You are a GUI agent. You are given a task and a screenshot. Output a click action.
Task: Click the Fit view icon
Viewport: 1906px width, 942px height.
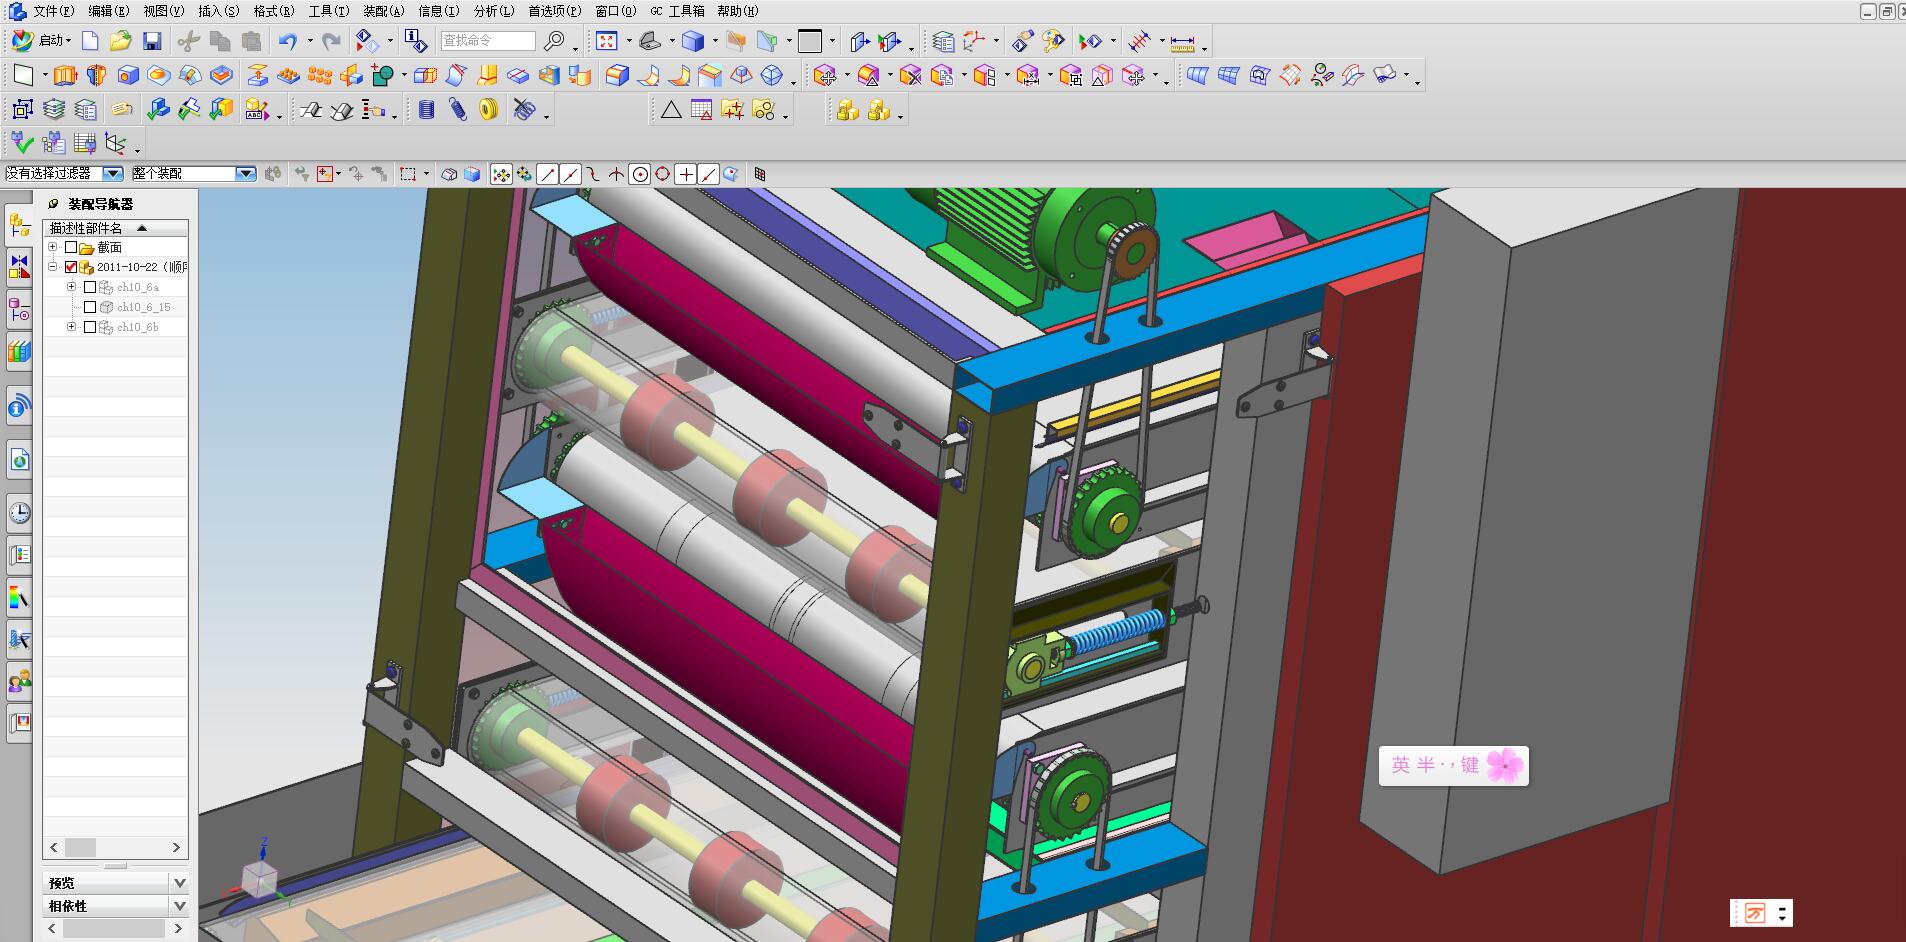click(607, 41)
